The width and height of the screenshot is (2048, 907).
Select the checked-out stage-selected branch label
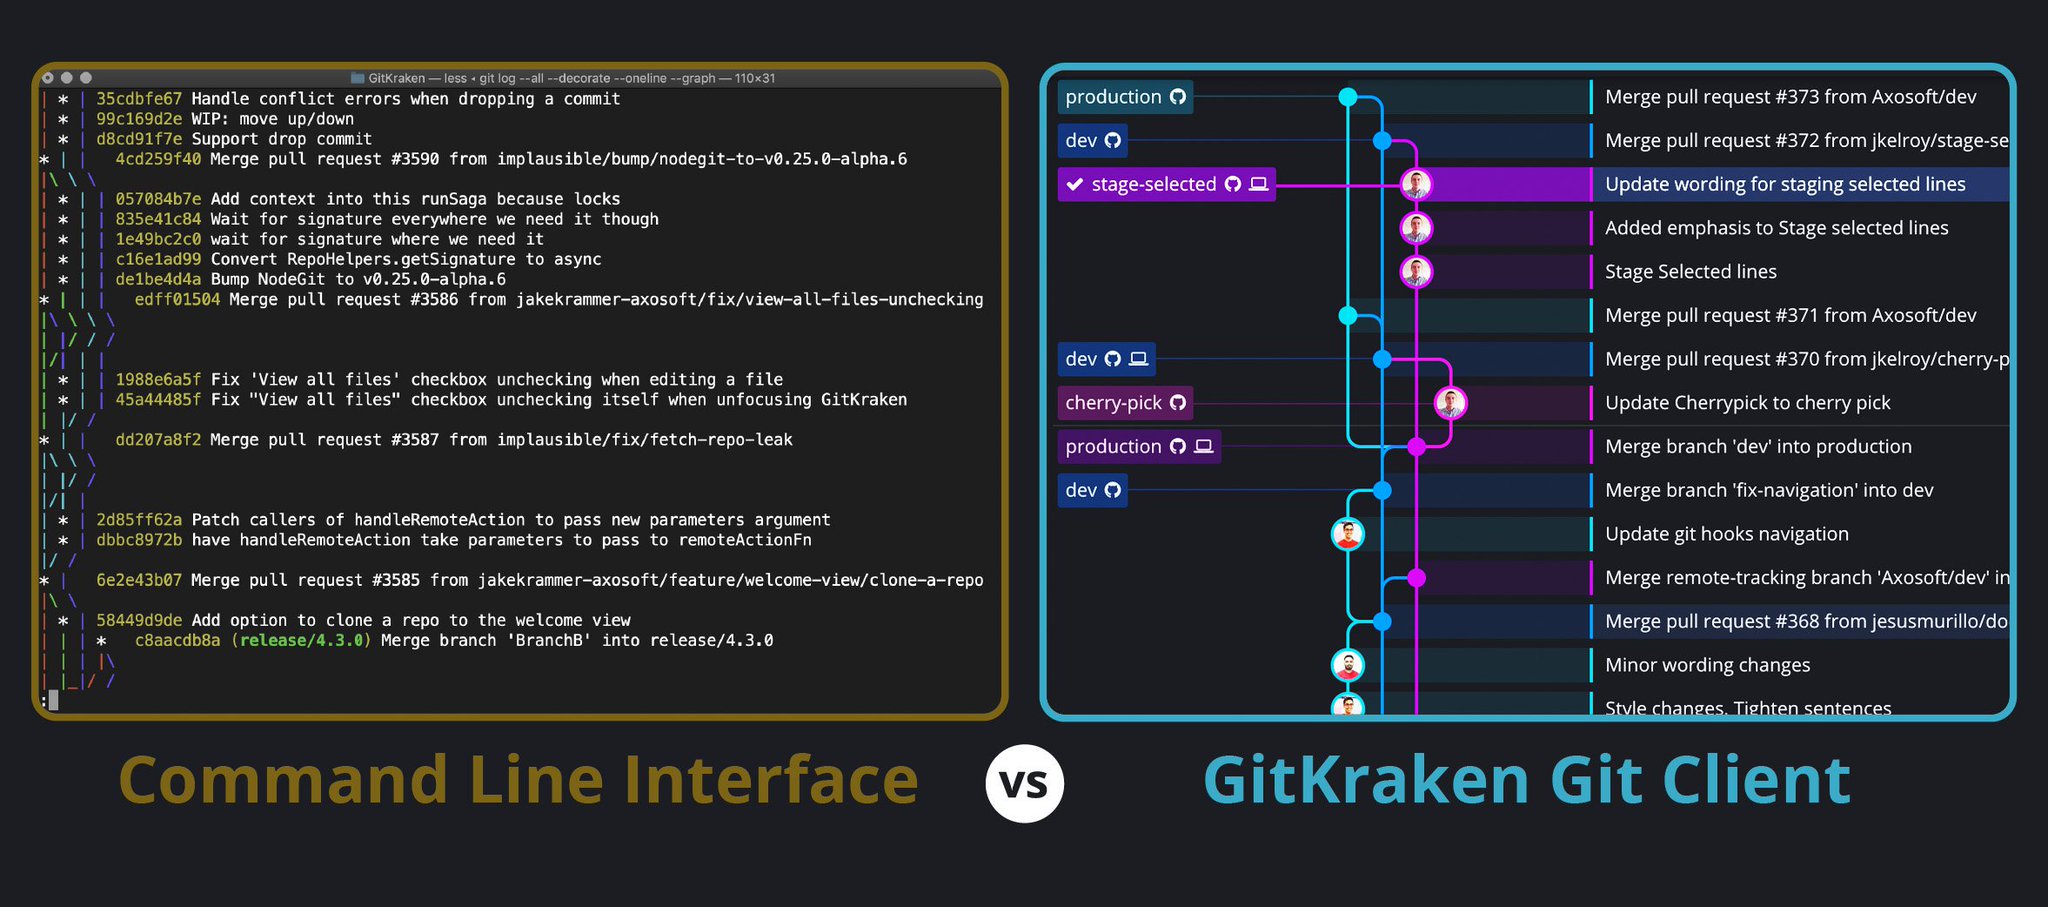pos(1166,184)
